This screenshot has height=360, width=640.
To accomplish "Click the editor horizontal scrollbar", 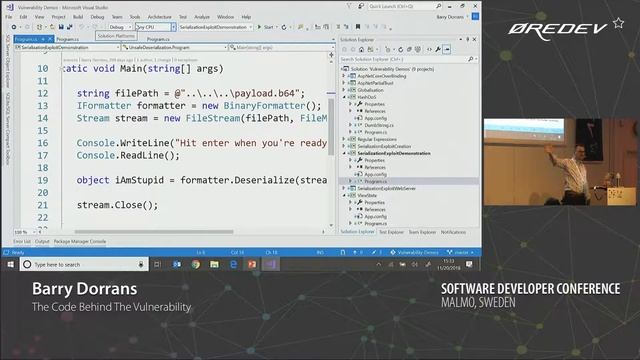I will point(154,232).
